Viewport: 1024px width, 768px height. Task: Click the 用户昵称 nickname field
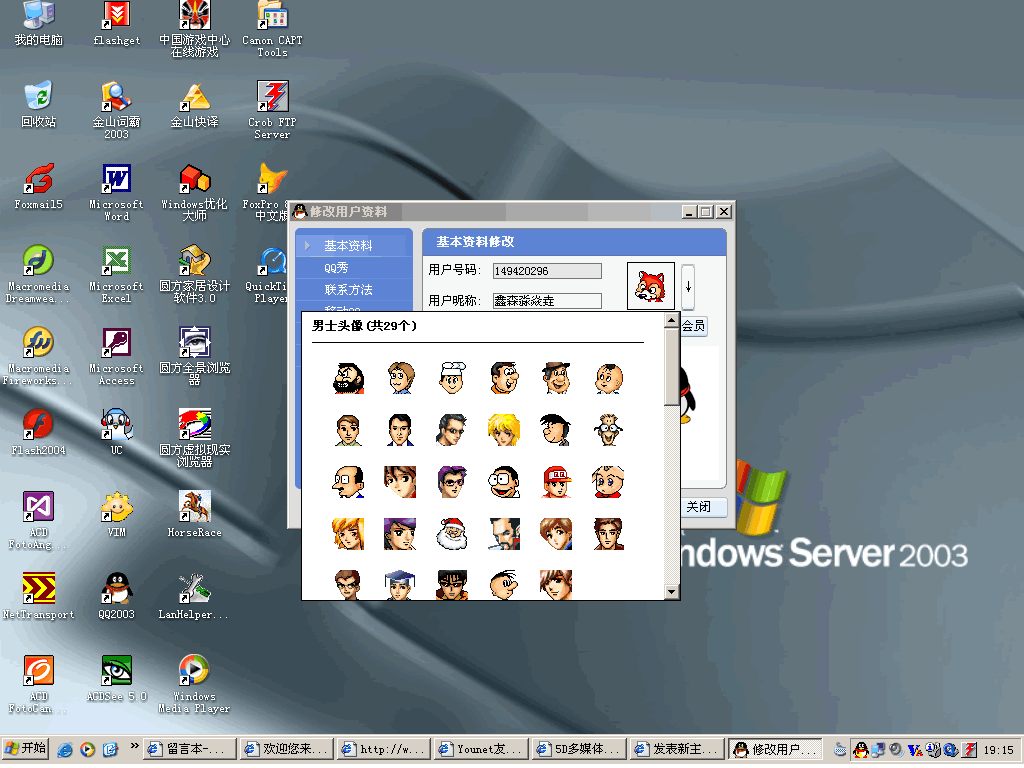[x=546, y=300]
